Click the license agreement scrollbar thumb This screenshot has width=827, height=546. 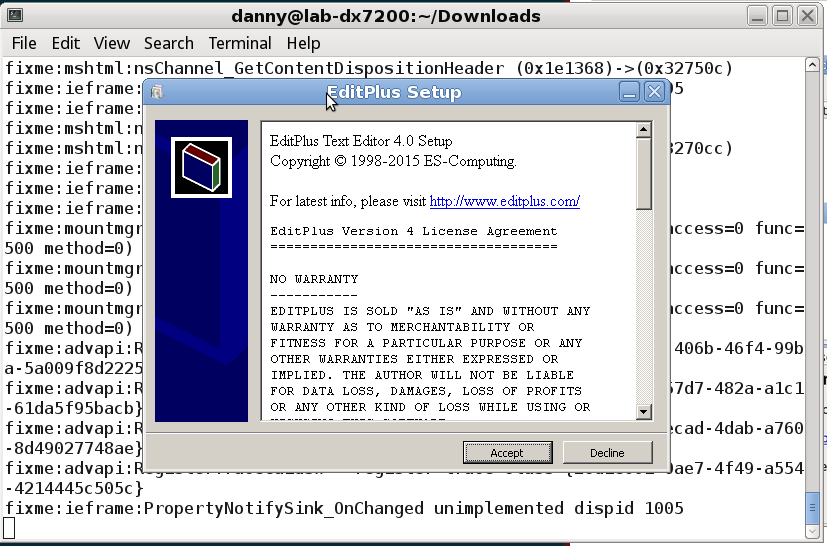click(x=643, y=172)
